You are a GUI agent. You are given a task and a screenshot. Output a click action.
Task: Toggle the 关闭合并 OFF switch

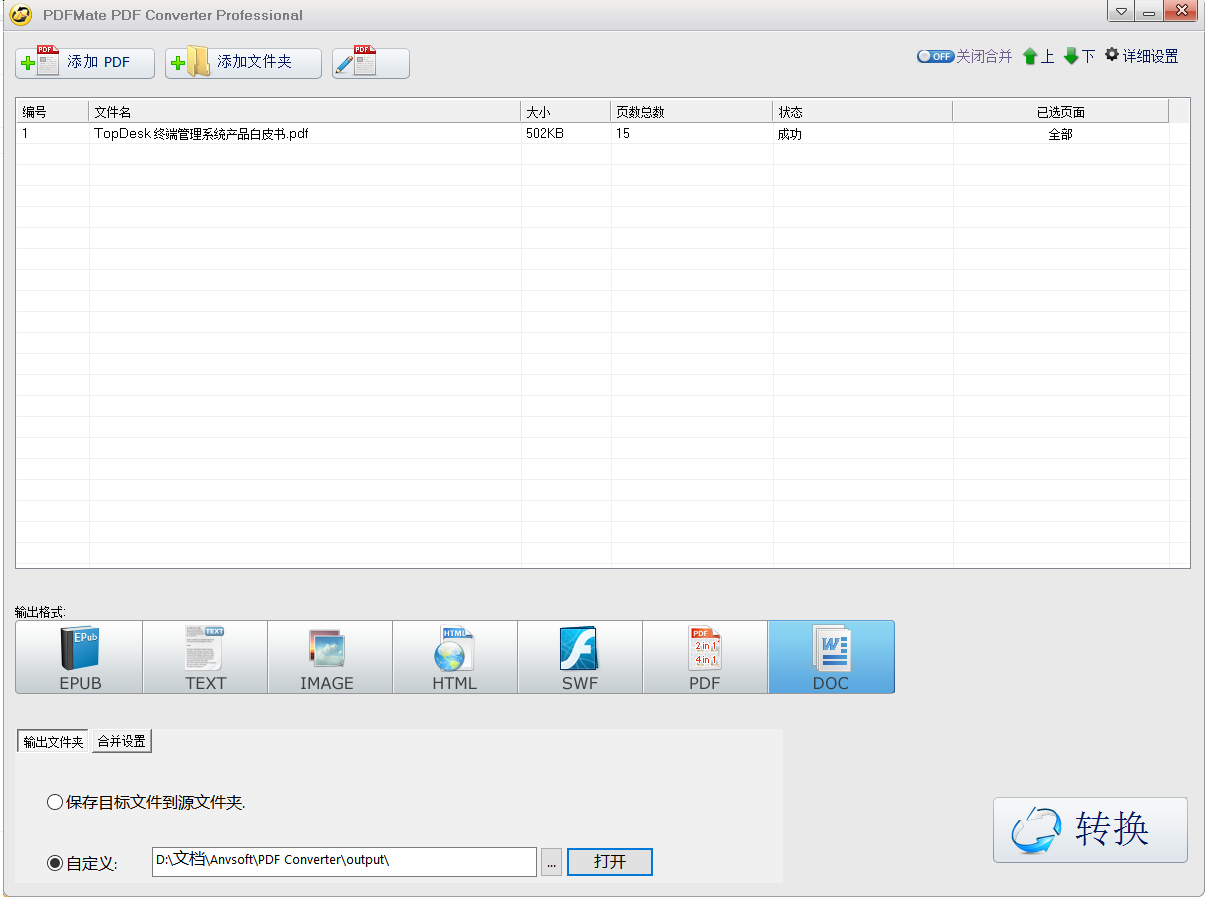click(935, 57)
